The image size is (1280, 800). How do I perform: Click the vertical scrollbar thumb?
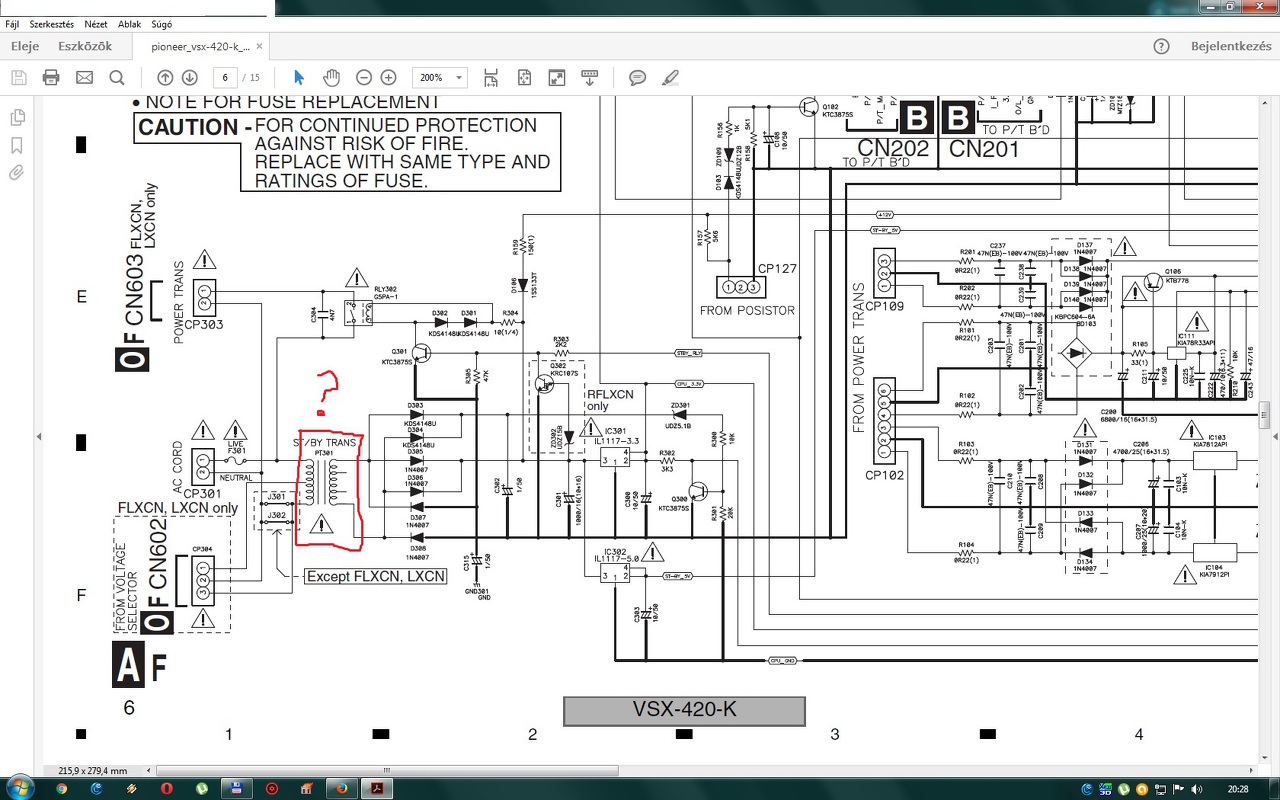[x=1264, y=413]
